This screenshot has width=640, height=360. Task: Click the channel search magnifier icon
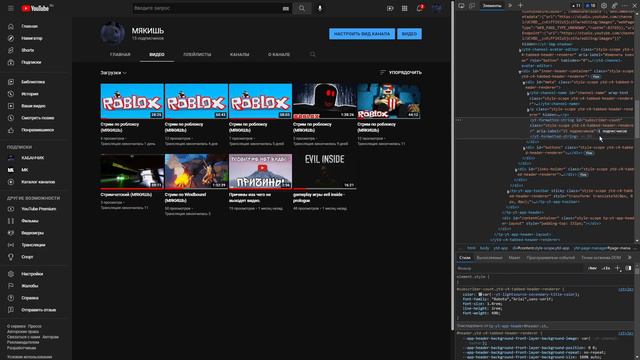[313, 54]
